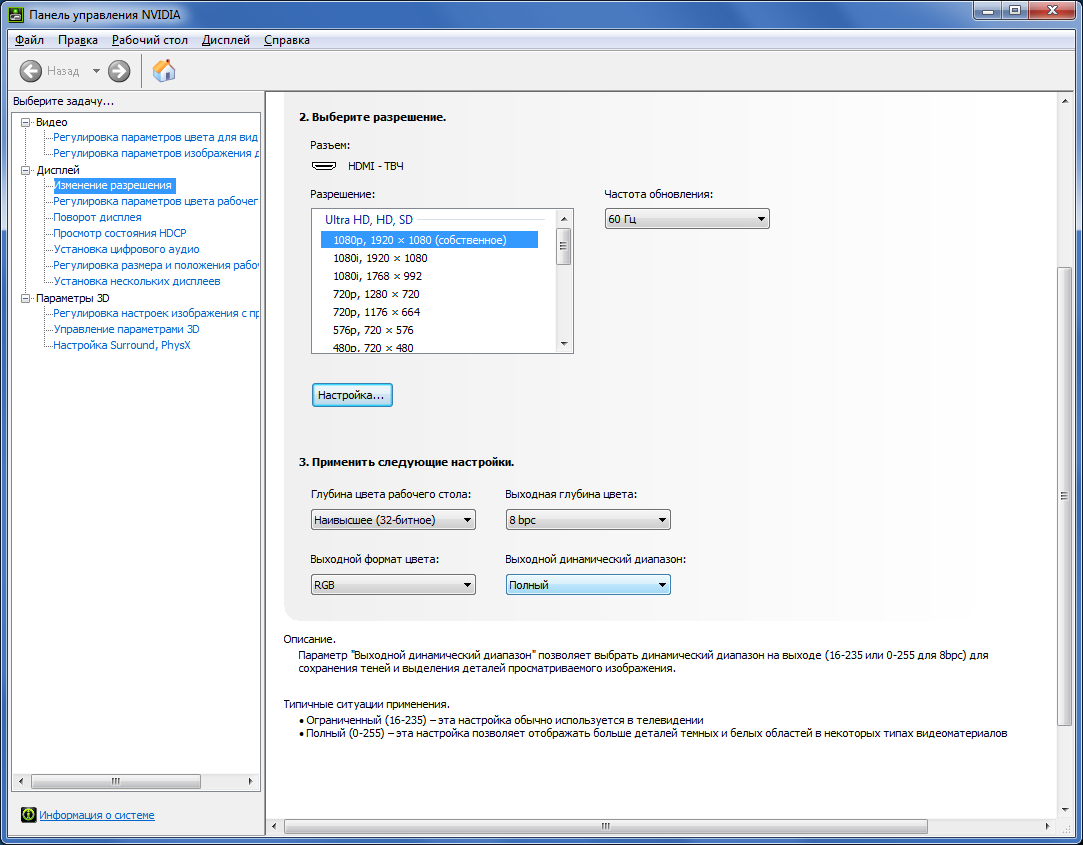Click the main panel vertical scrollbar thumb
The height and width of the screenshot is (845, 1083).
1064,496
